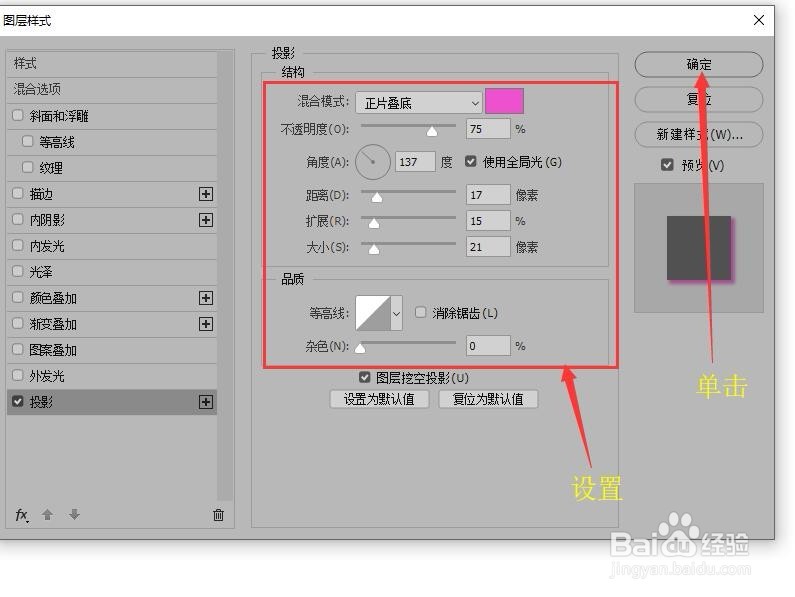Click the move effect down arrow icon
Screen dimensions: 795x597
pyautogui.click(x=75, y=515)
